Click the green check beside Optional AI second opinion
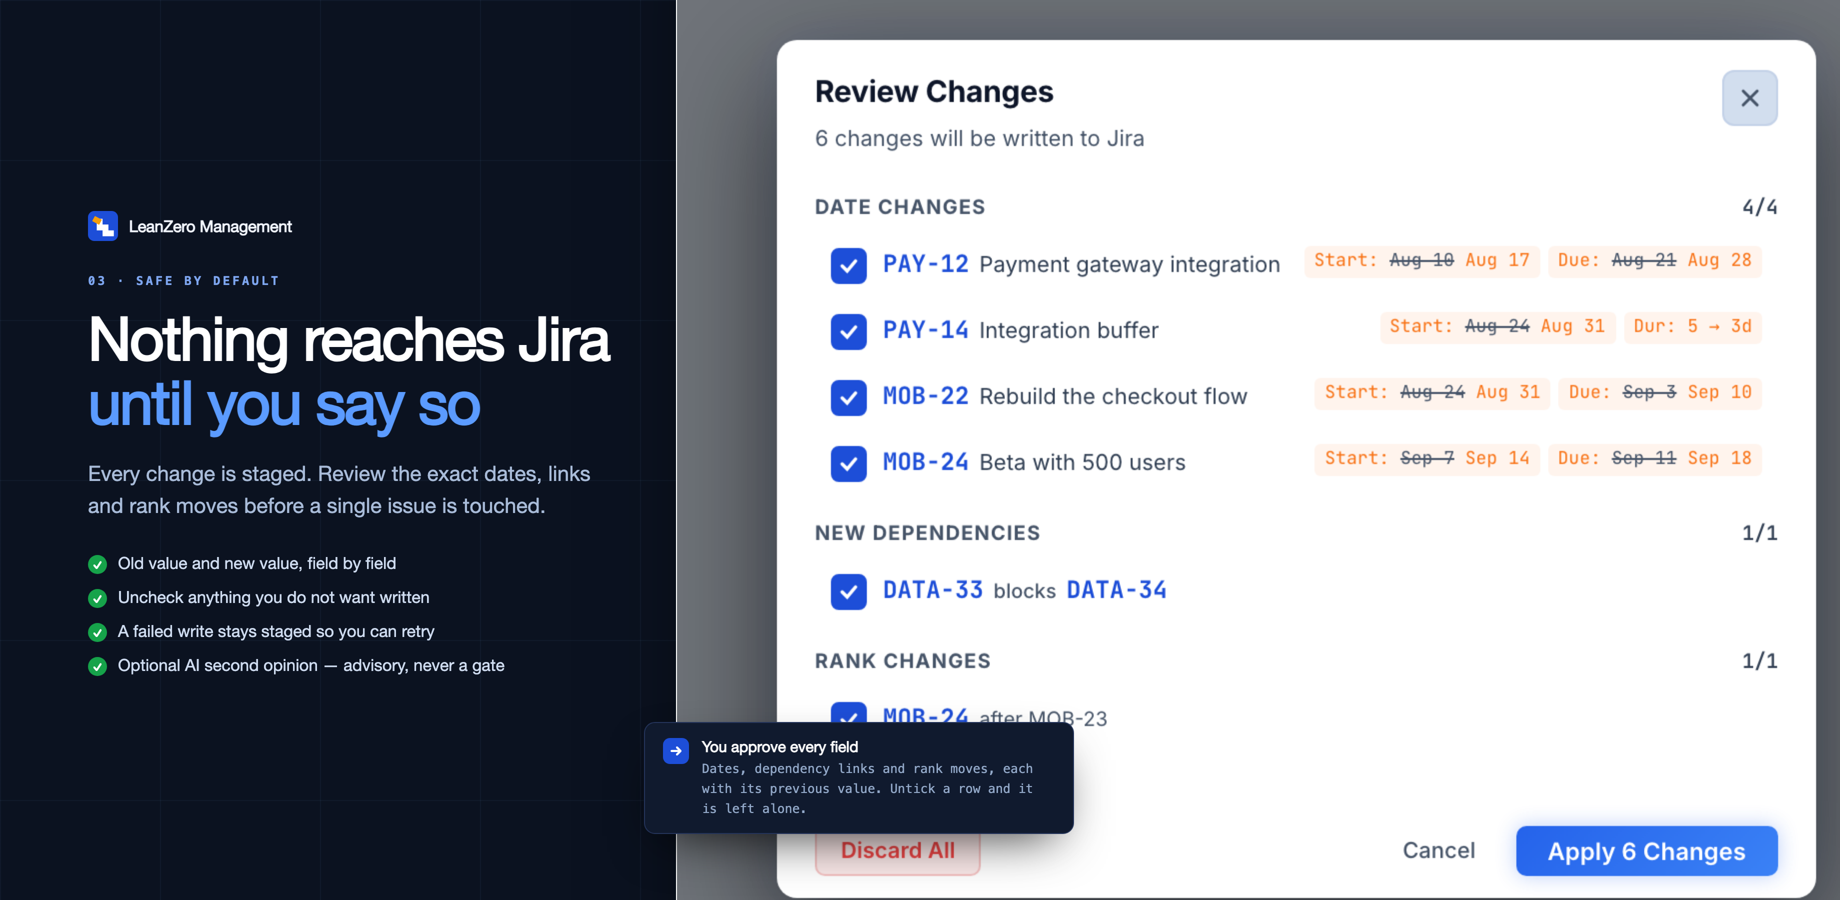 click(x=97, y=666)
